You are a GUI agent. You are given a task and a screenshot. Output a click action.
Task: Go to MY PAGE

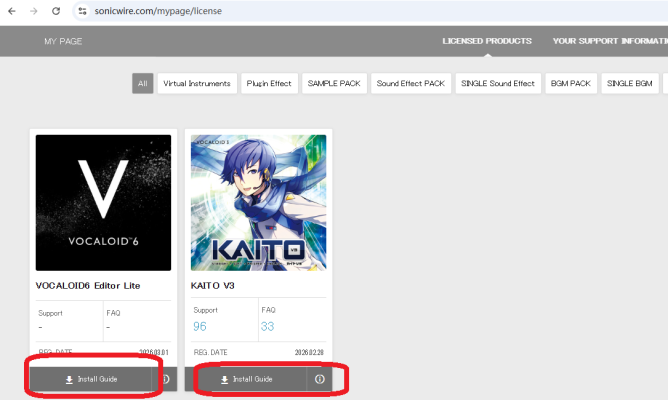point(63,41)
